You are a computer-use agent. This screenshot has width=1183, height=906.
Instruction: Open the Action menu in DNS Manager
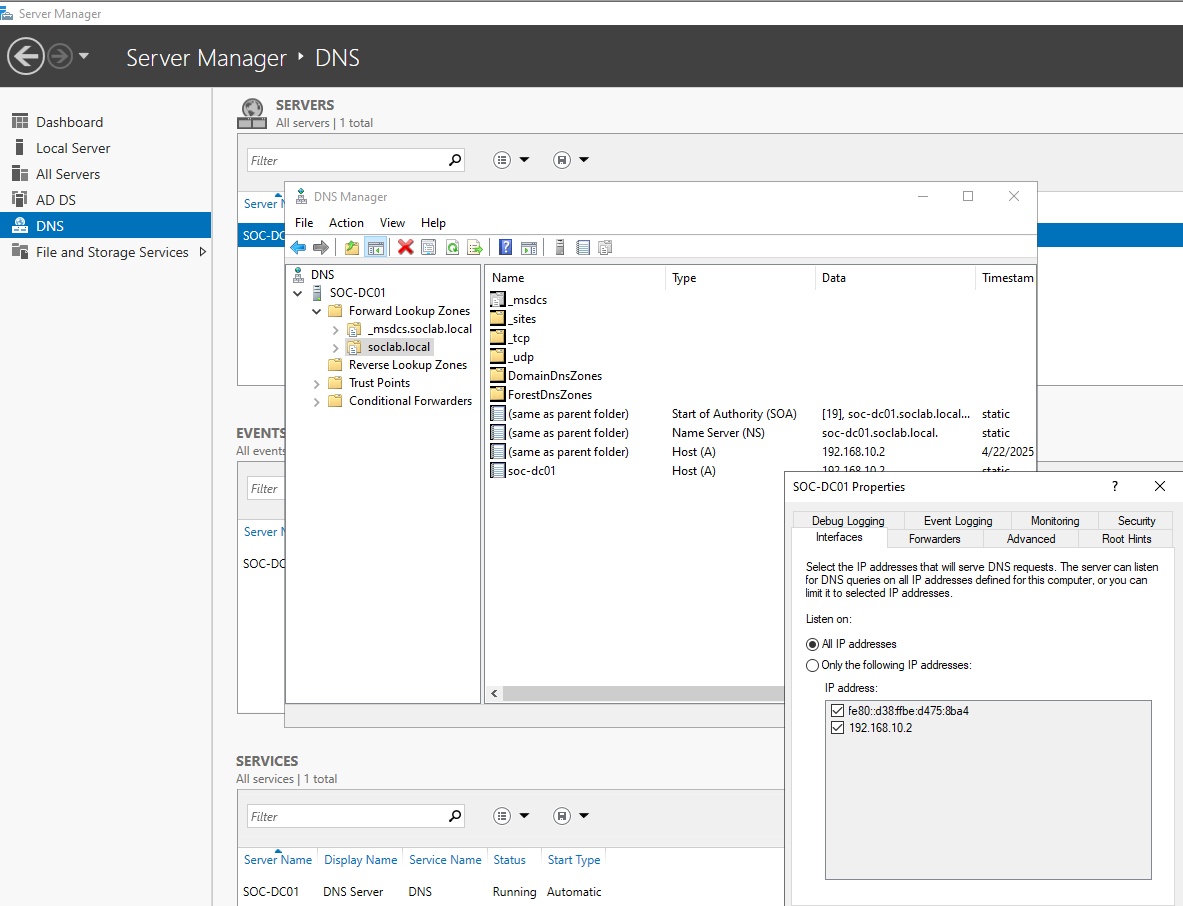[x=346, y=223]
